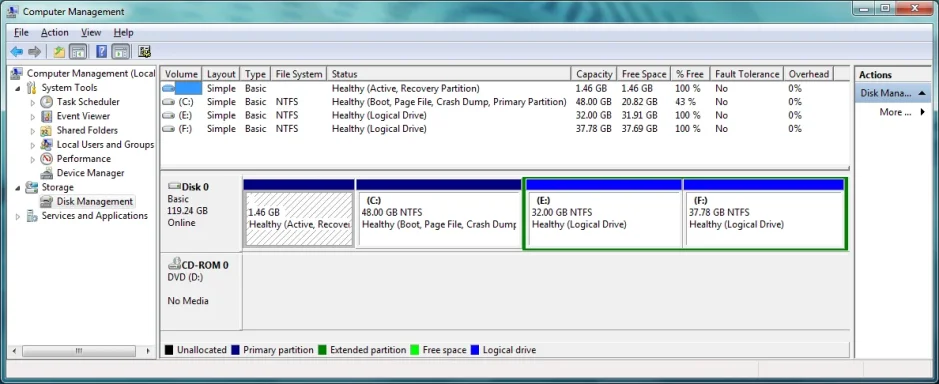
Task: Click the Disk 0 hard drive icon
Action: [x=174, y=186]
